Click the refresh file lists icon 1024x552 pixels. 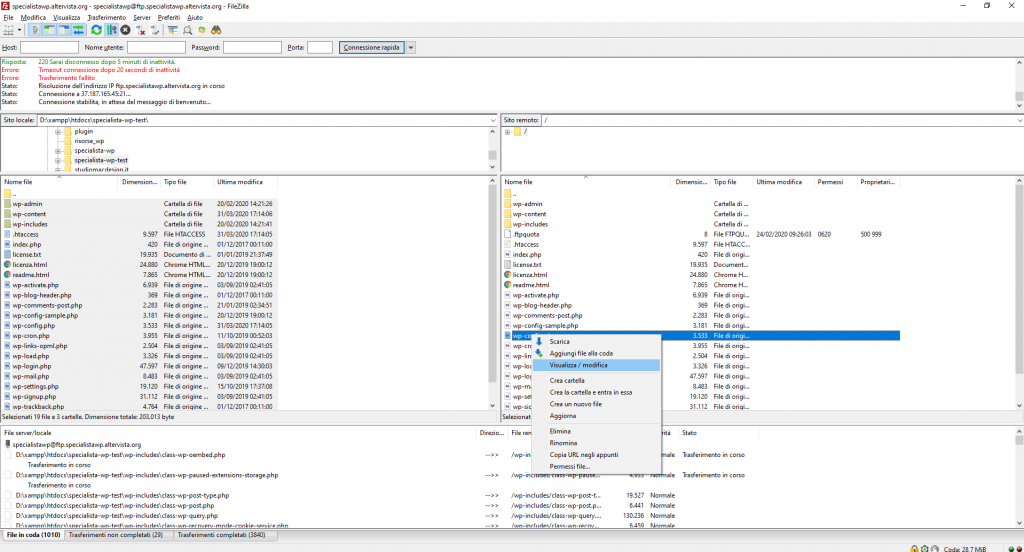(x=96, y=31)
